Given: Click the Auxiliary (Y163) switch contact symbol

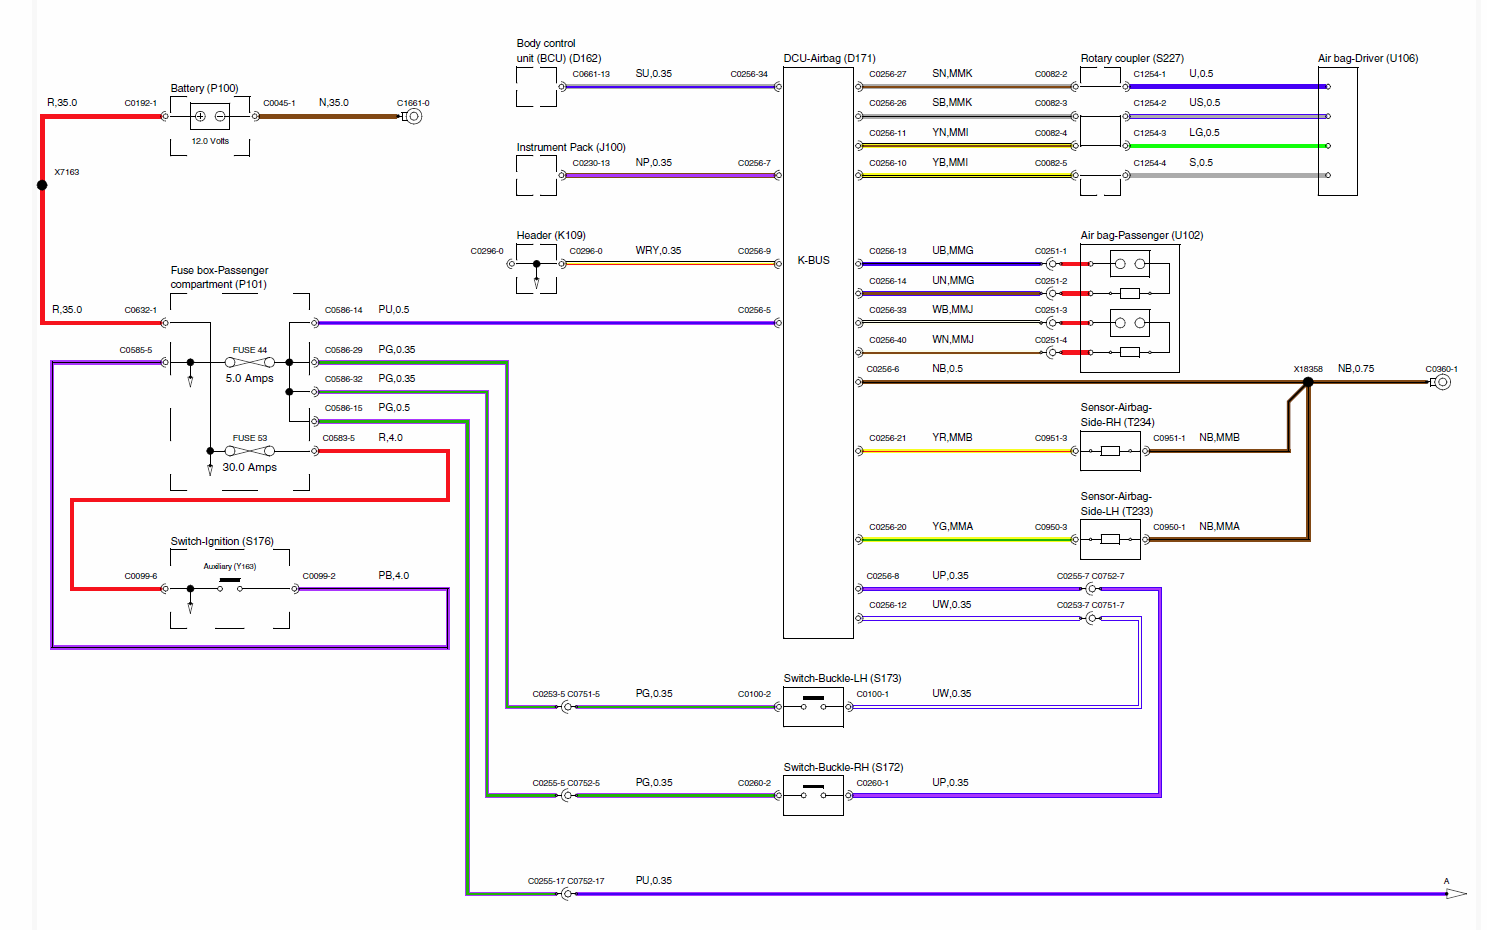Looking at the screenshot, I should tap(230, 585).
